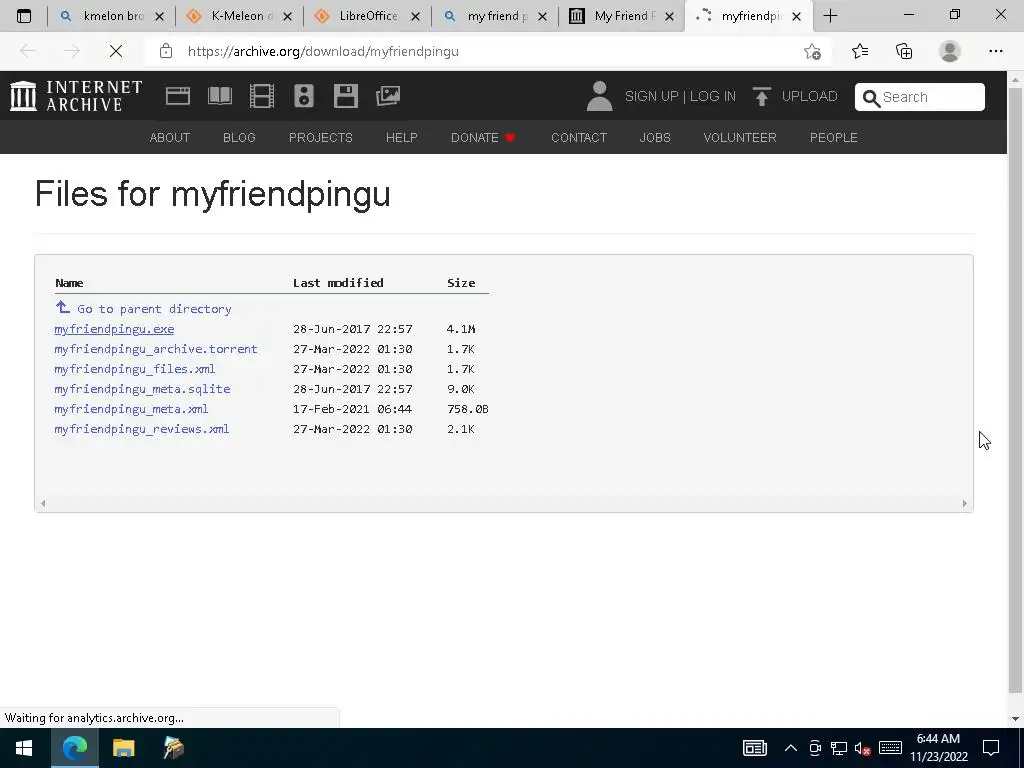This screenshot has height=768, width=1024.
Task: Click Go to parent directory link
Action: [154, 309]
